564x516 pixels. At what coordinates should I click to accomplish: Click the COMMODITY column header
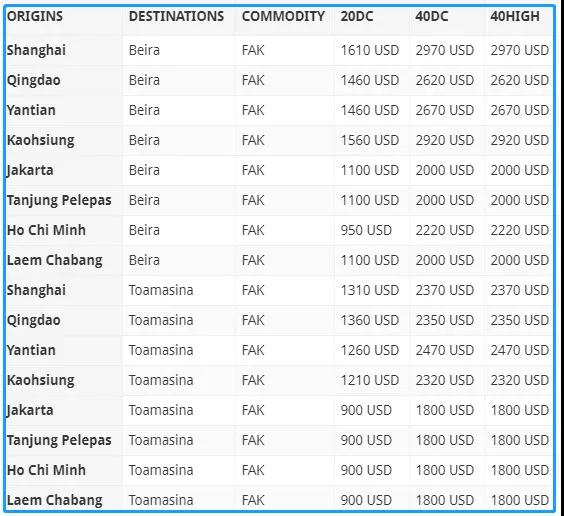(283, 17)
